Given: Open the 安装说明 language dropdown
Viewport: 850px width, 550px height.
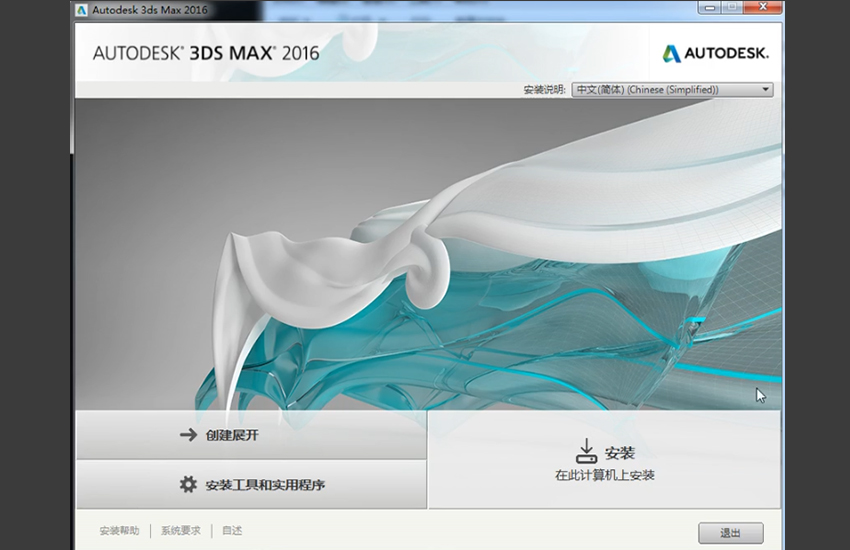Looking at the screenshot, I should pos(672,90).
